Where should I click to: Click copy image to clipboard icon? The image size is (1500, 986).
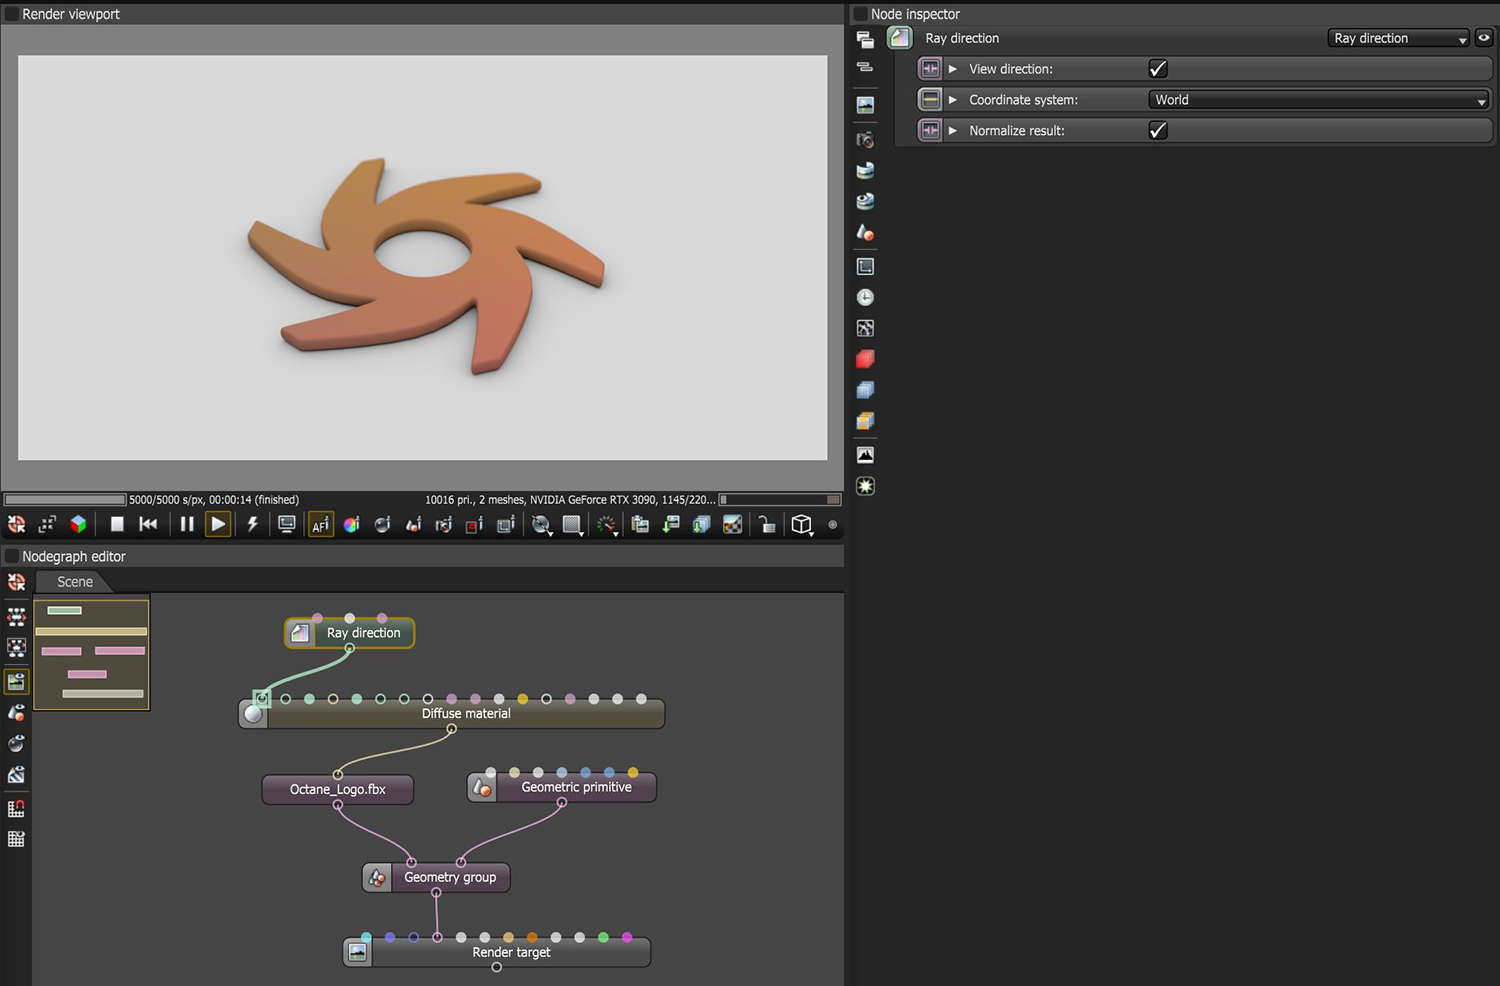click(x=640, y=524)
